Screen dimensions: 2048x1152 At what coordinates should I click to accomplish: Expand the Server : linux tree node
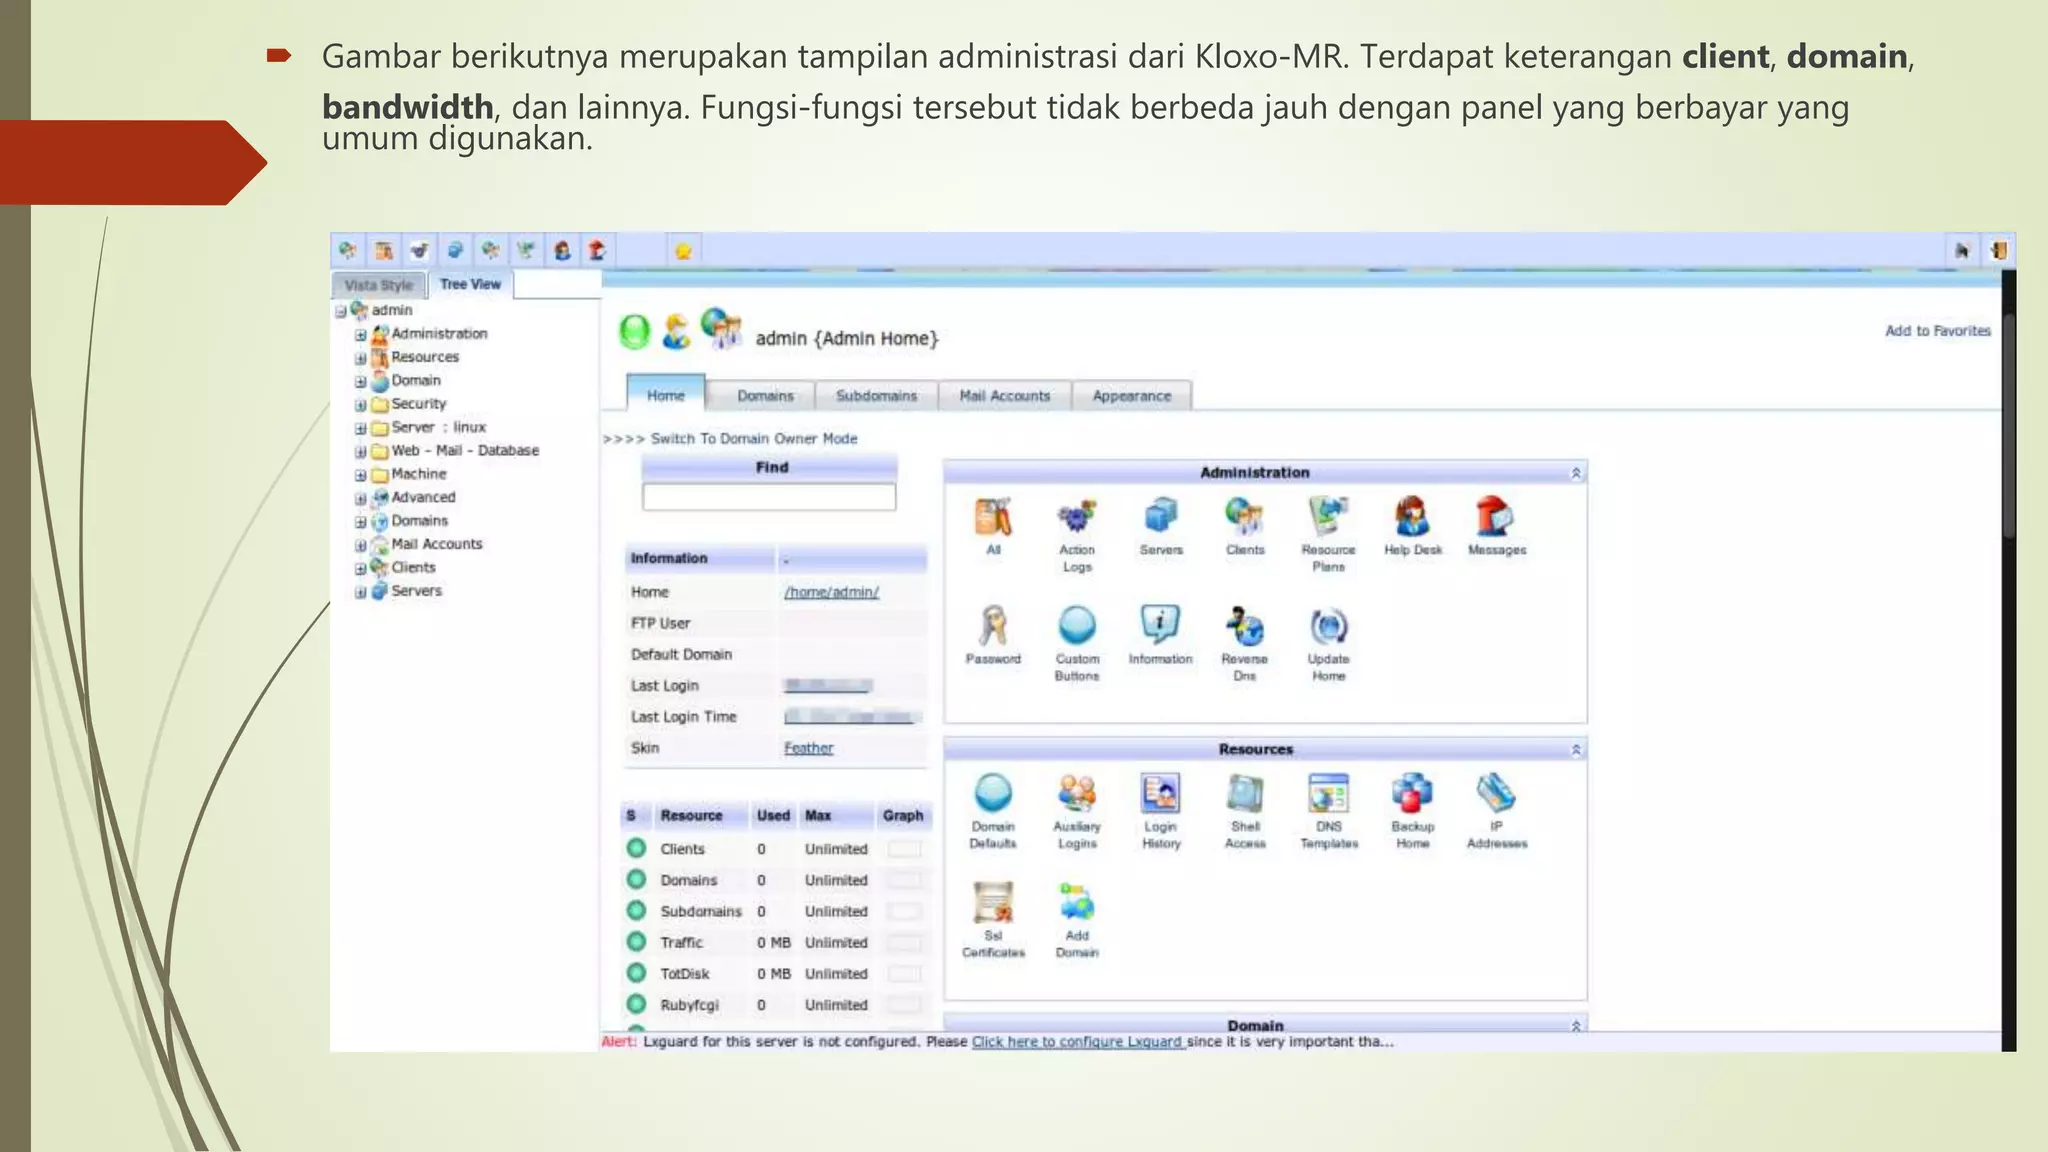(x=360, y=428)
